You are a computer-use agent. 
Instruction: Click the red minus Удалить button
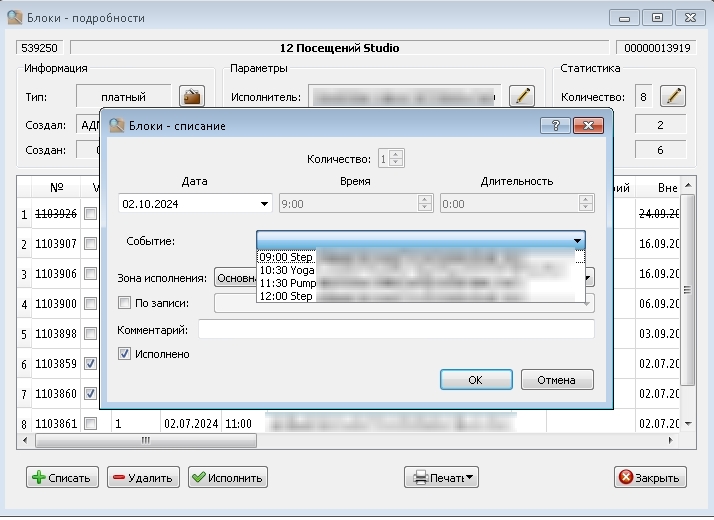coord(143,477)
